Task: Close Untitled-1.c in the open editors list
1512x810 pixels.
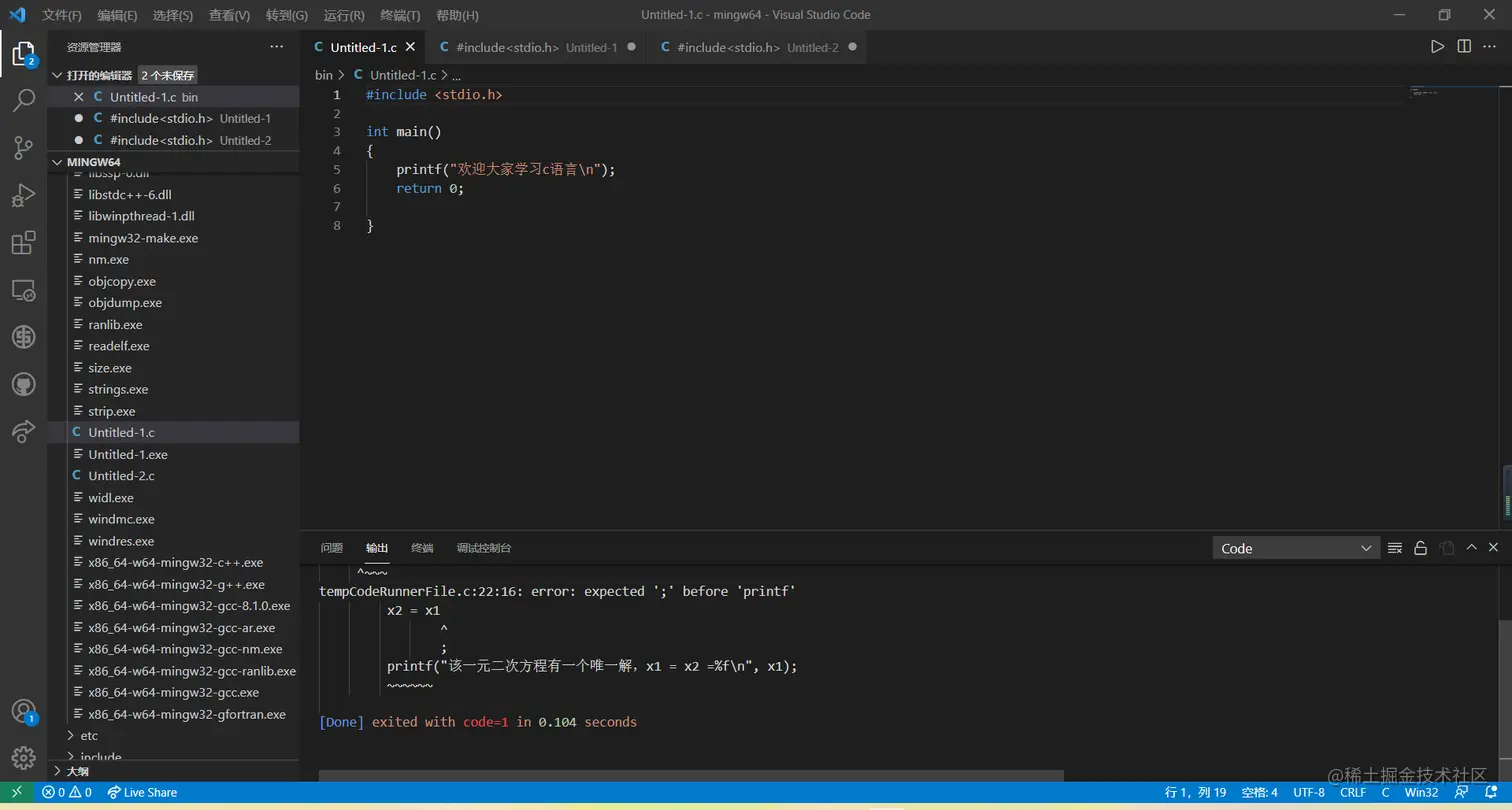Action: point(79,97)
